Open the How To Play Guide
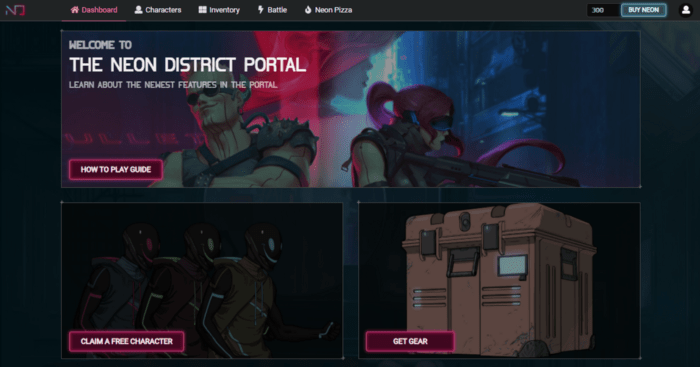This screenshot has height=367, width=700. coord(116,170)
